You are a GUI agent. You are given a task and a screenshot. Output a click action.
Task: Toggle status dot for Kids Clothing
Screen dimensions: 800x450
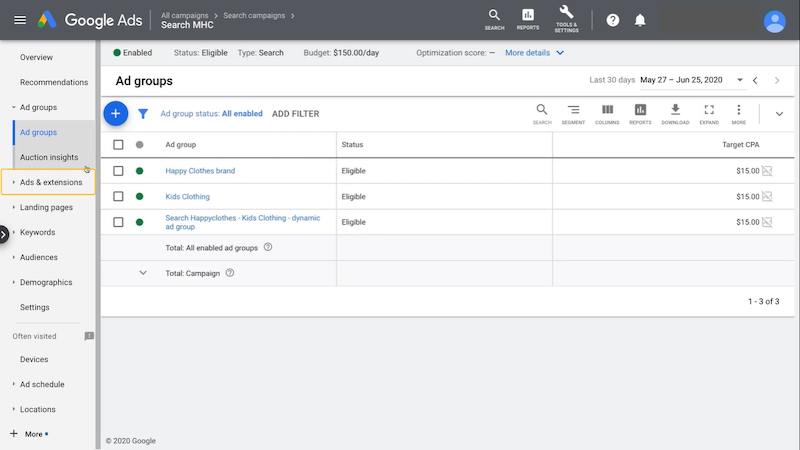(x=139, y=196)
